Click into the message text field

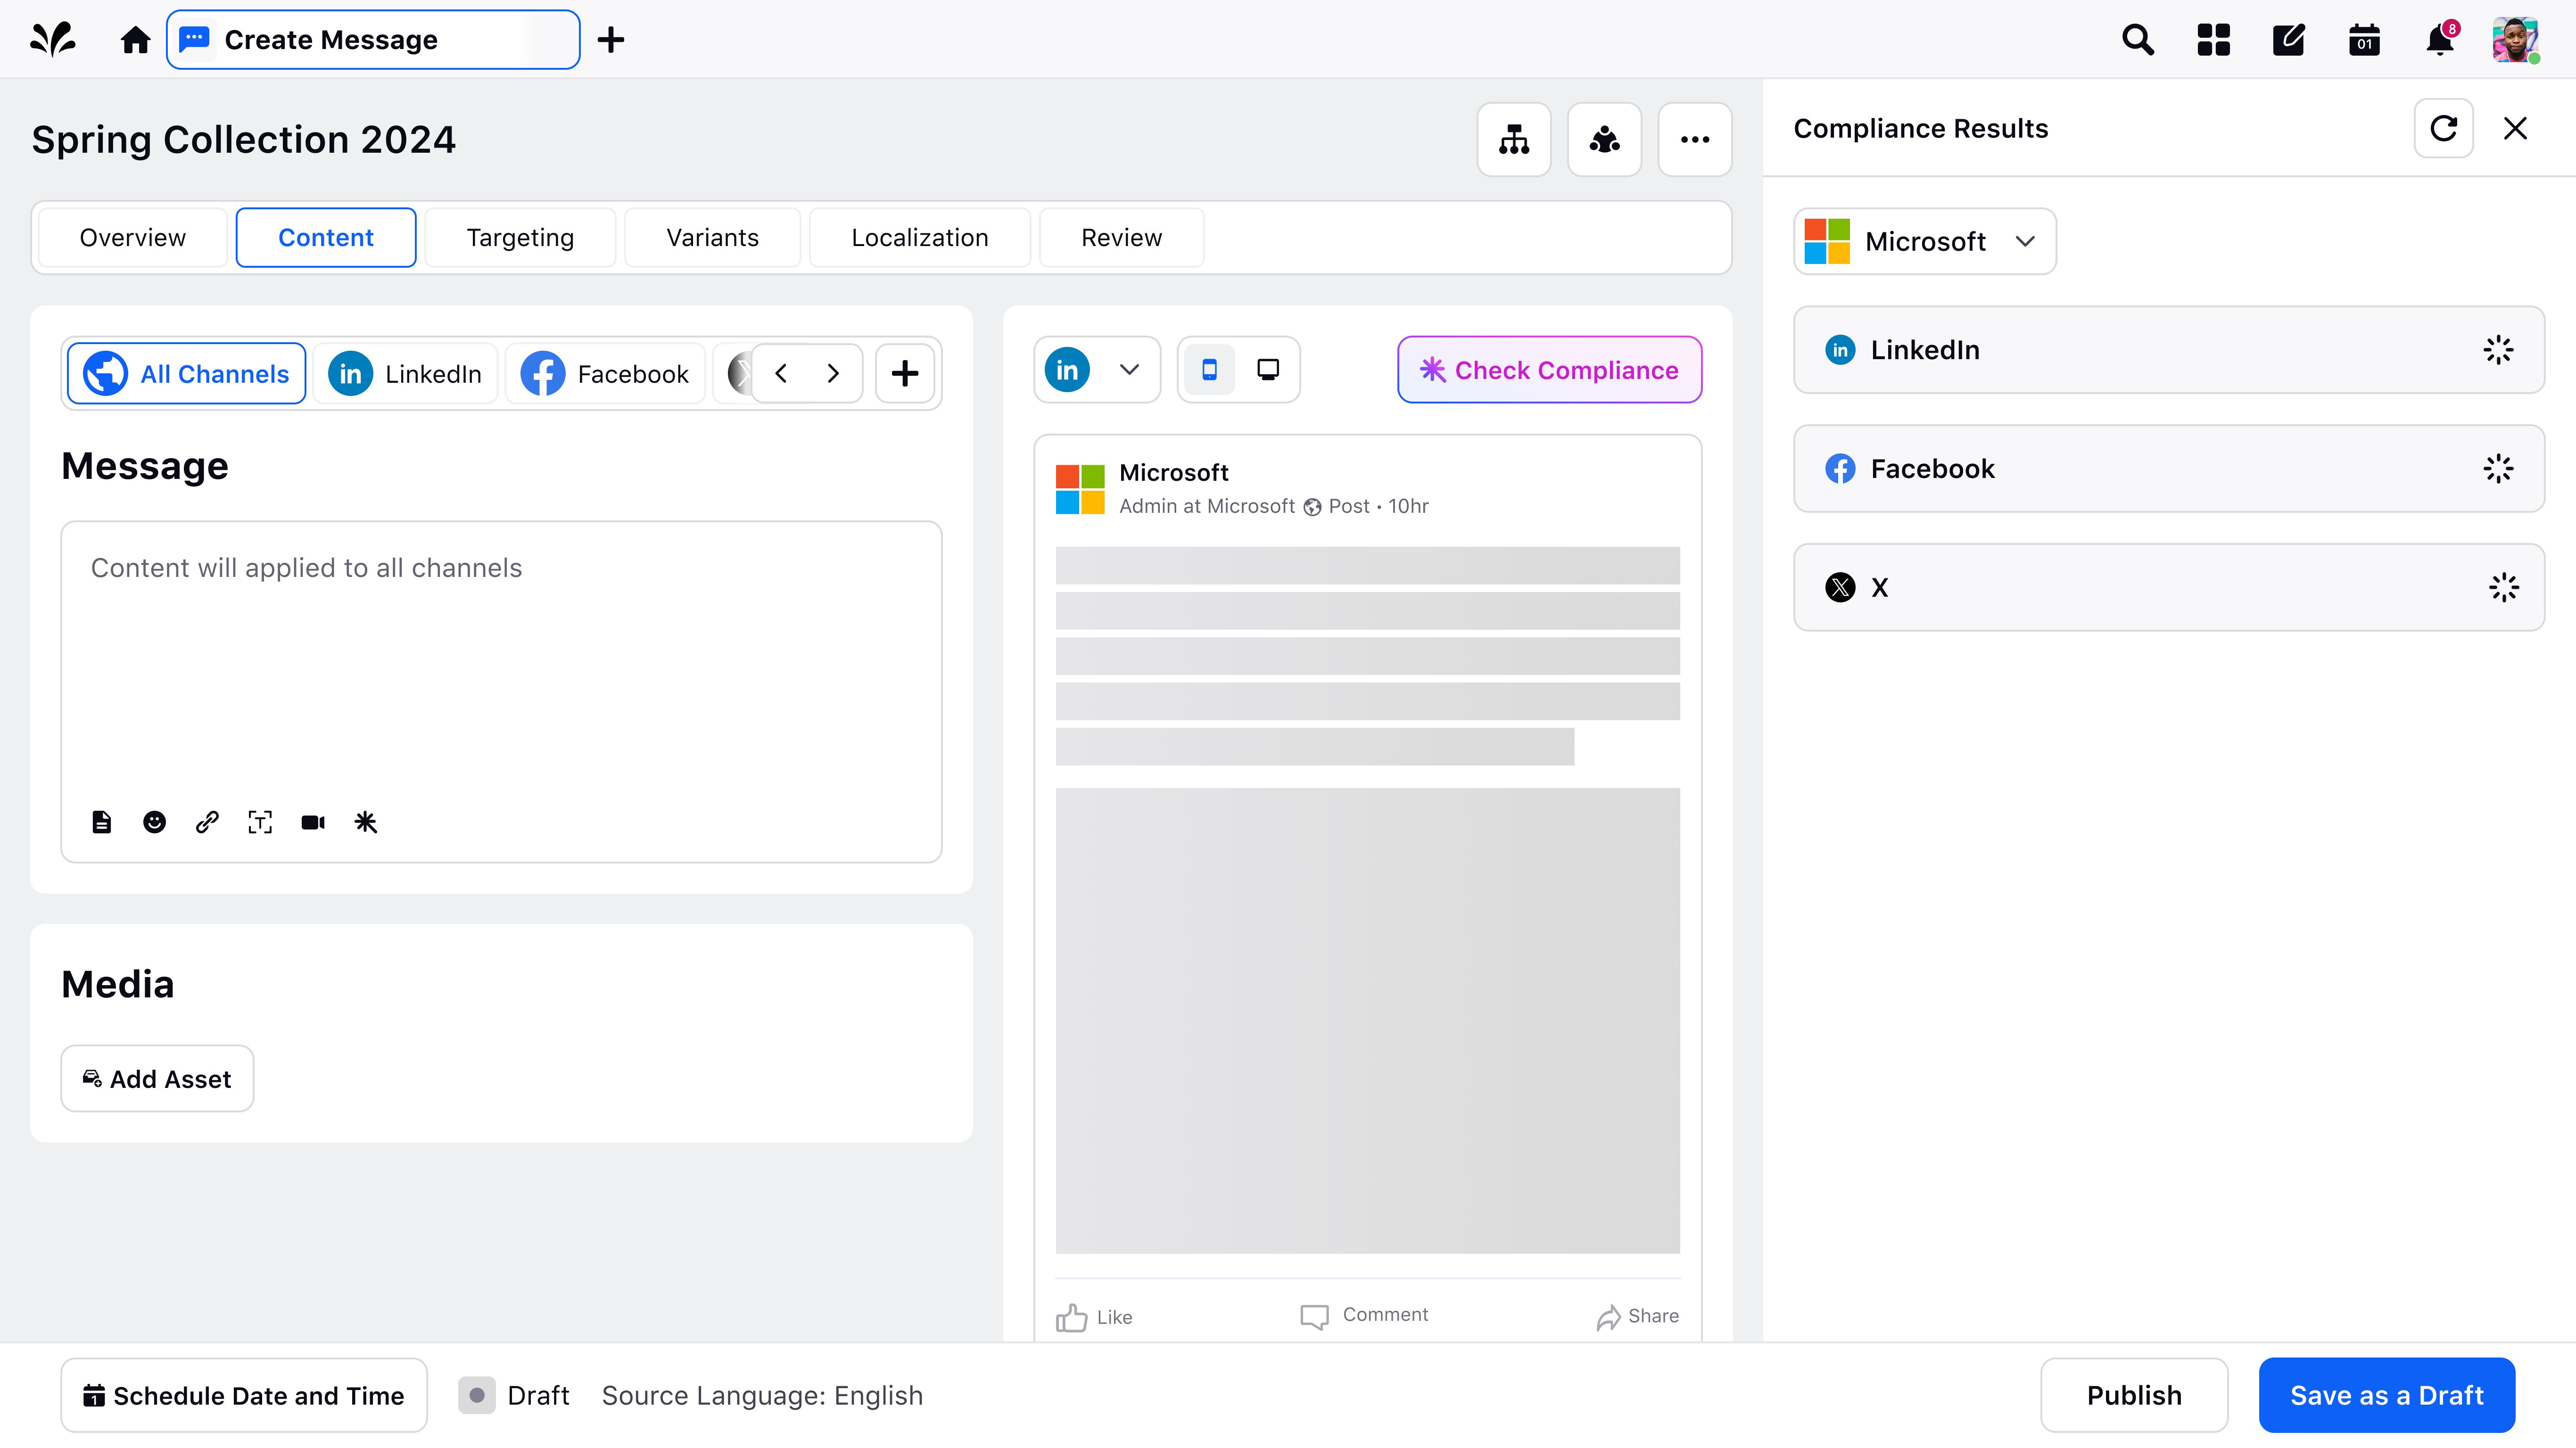[x=500, y=660]
